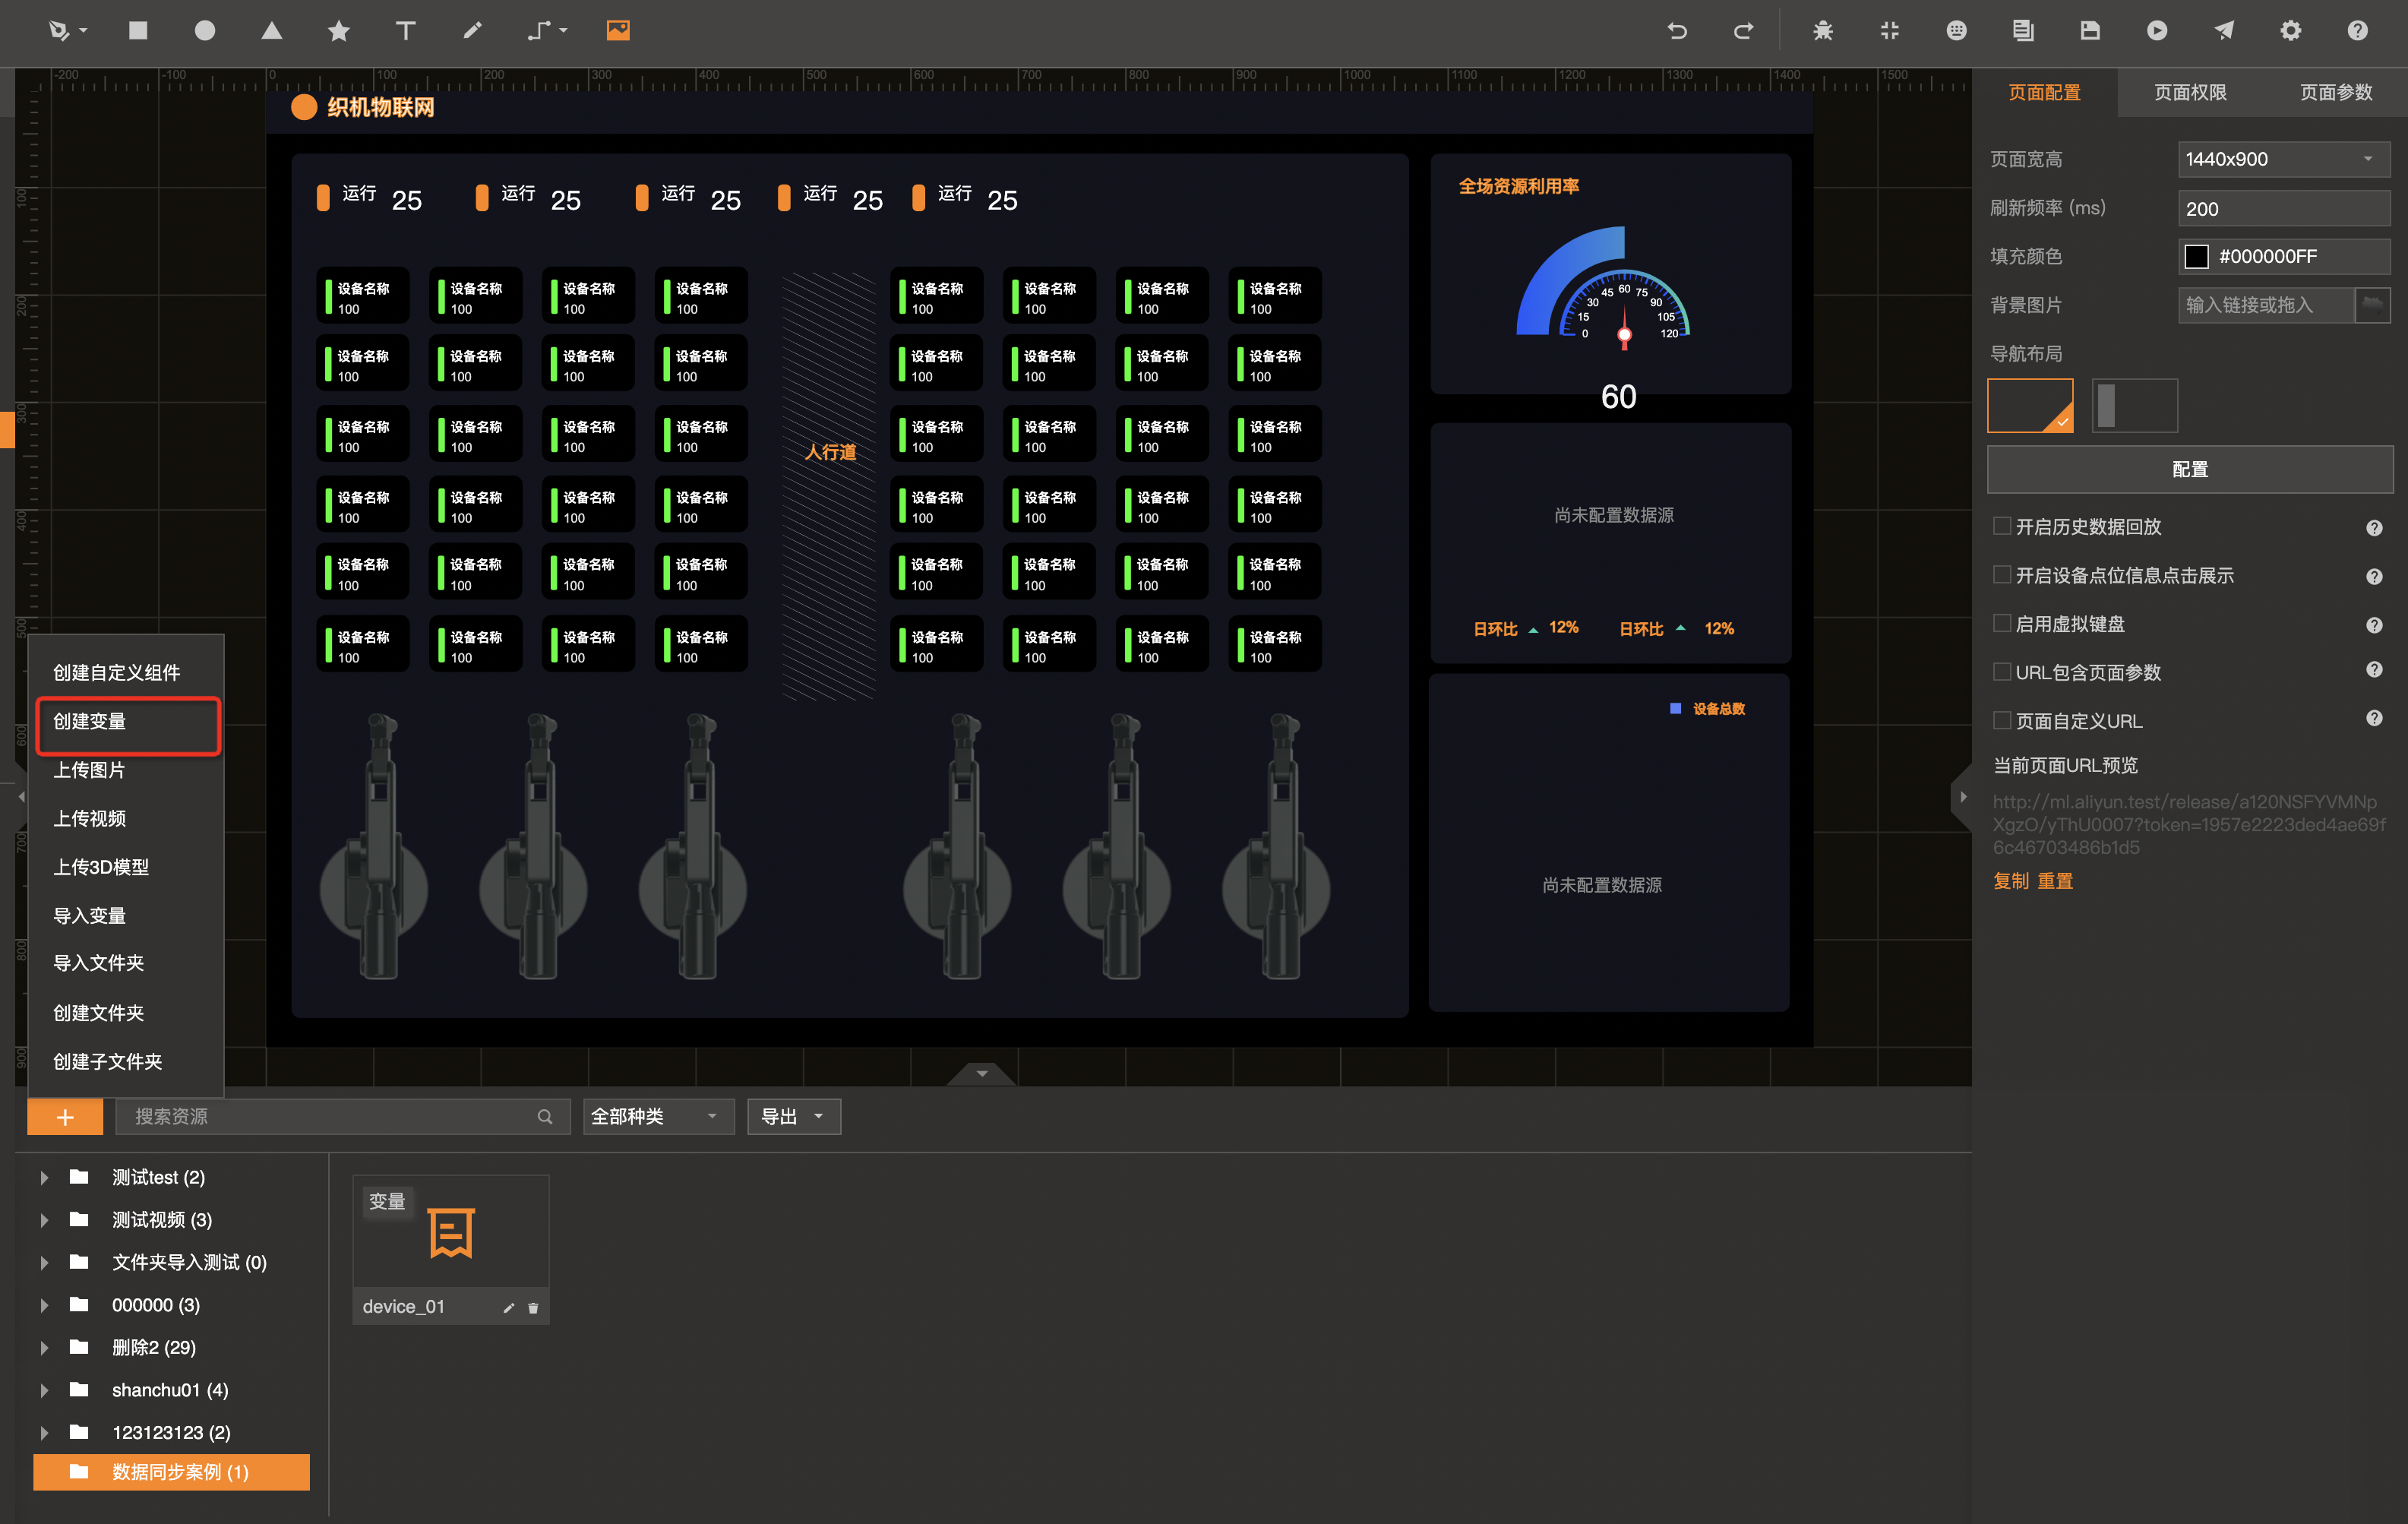Switch to 页面参数 tab
The width and height of the screenshot is (2408, 1524).
(x=2335, y=92)
